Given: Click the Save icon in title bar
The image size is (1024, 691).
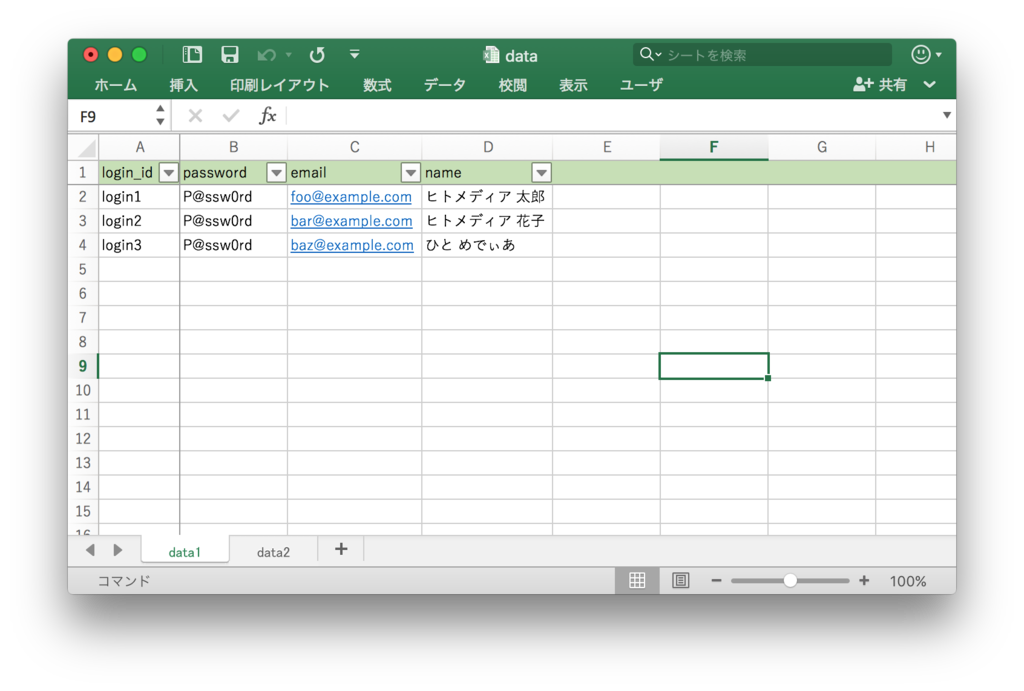Looking at the screenshot, I should pyautogui.click(x=230, y=55).
